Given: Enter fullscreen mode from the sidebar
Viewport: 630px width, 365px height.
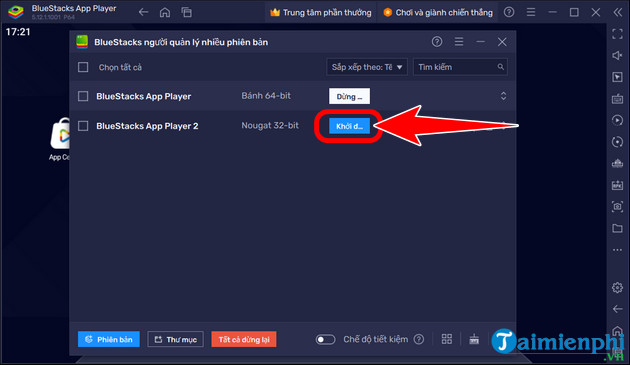Looking at the screenshot, I should pos(618,34).
